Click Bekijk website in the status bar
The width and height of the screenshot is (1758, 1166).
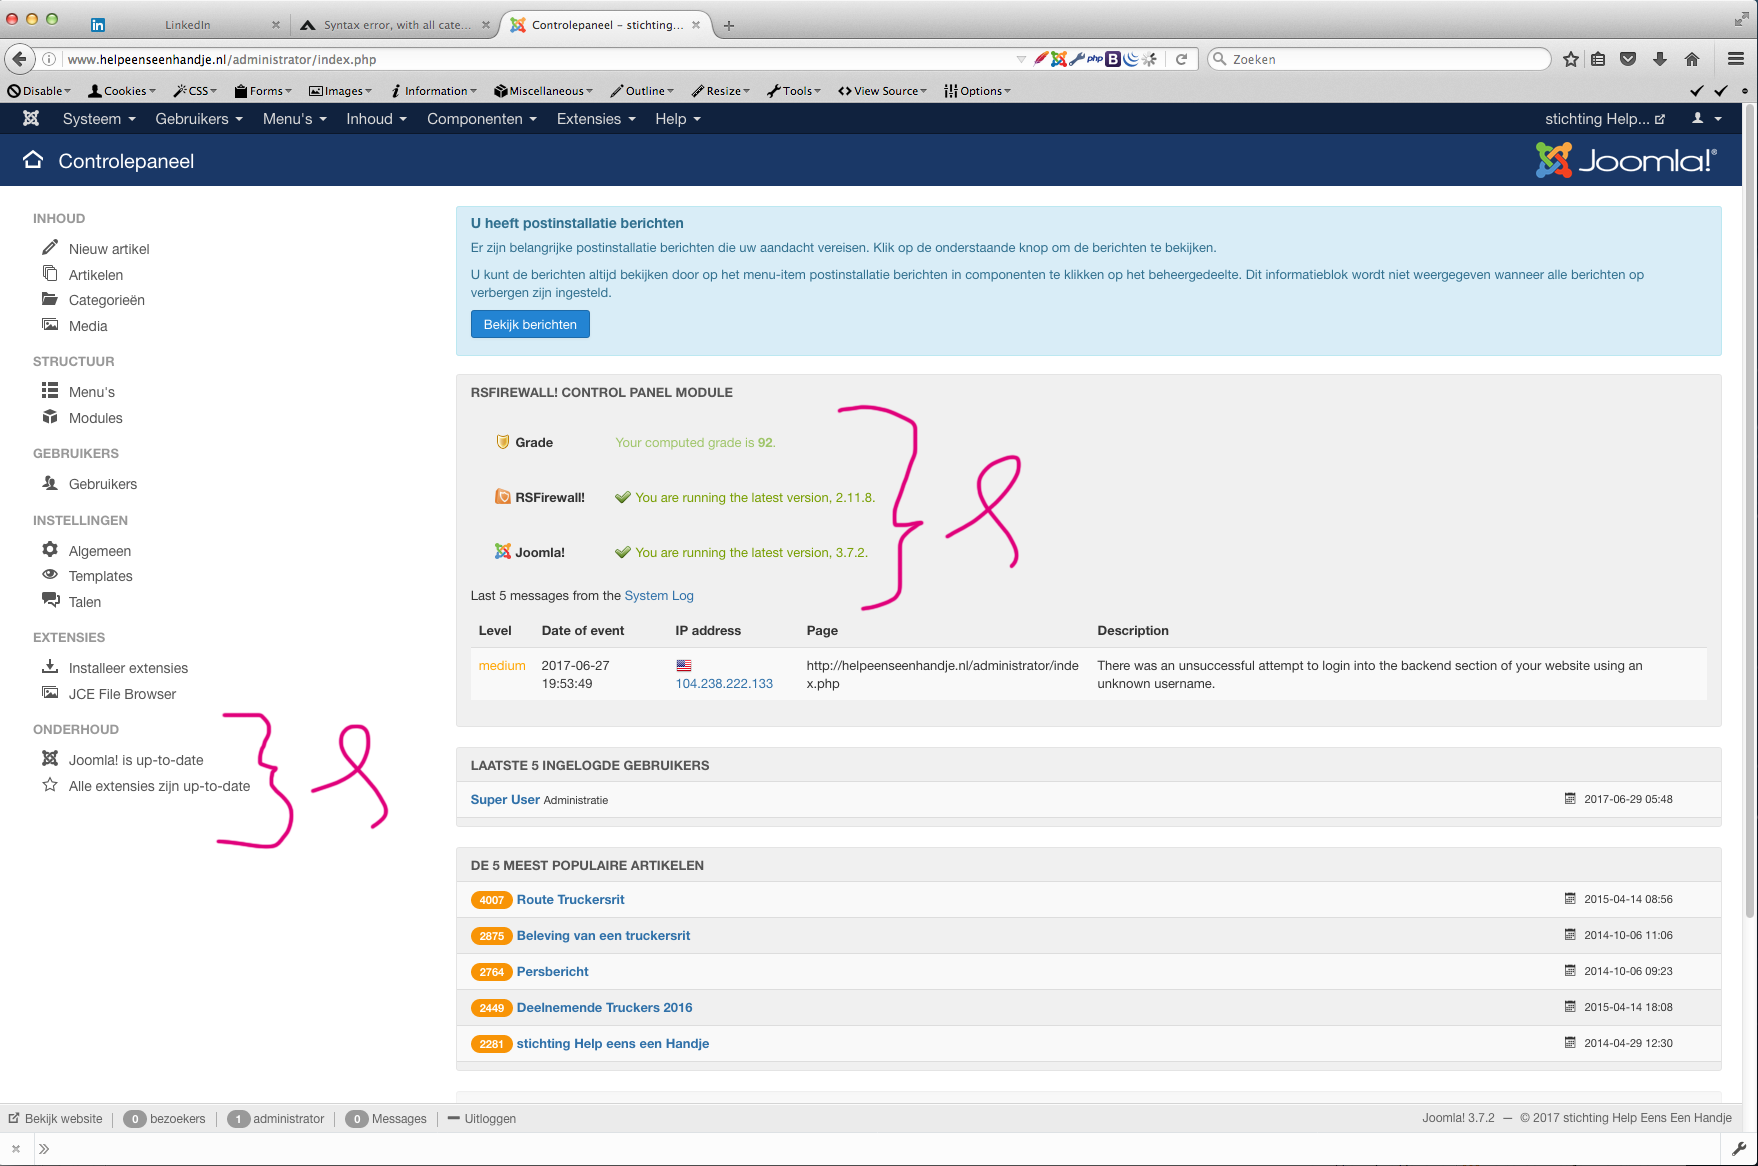pos(56,1118)
